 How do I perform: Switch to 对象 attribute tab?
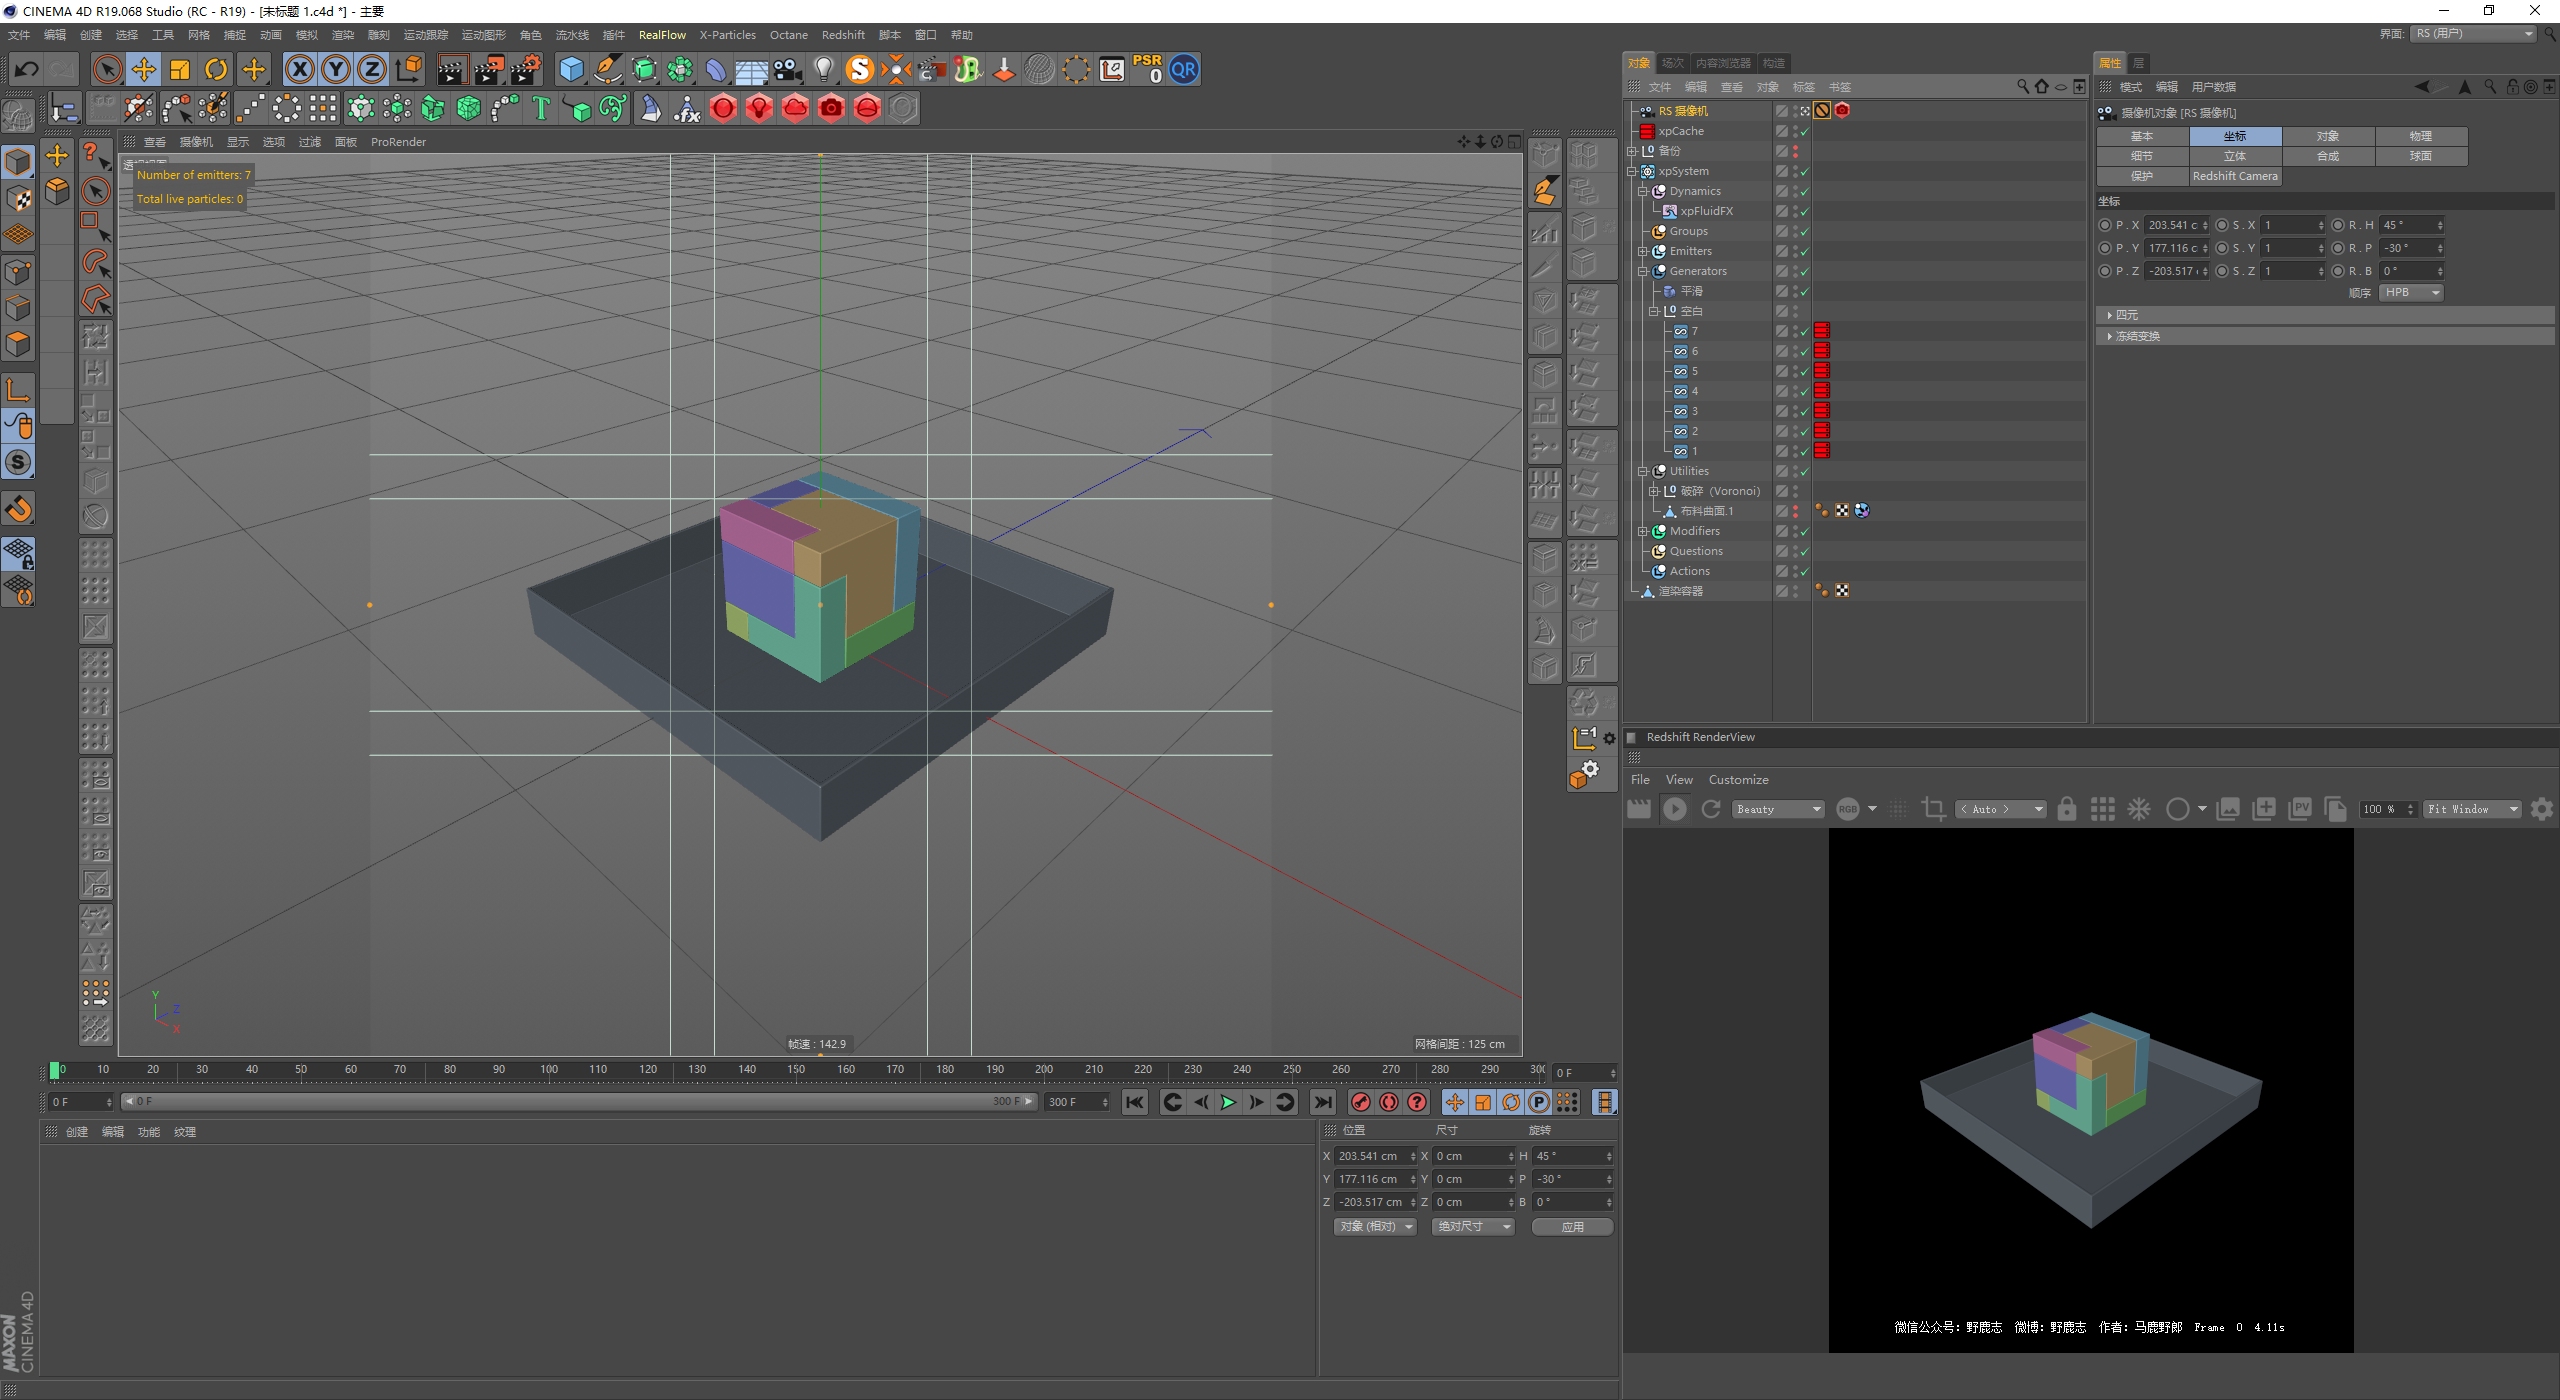click(2328, 136)
